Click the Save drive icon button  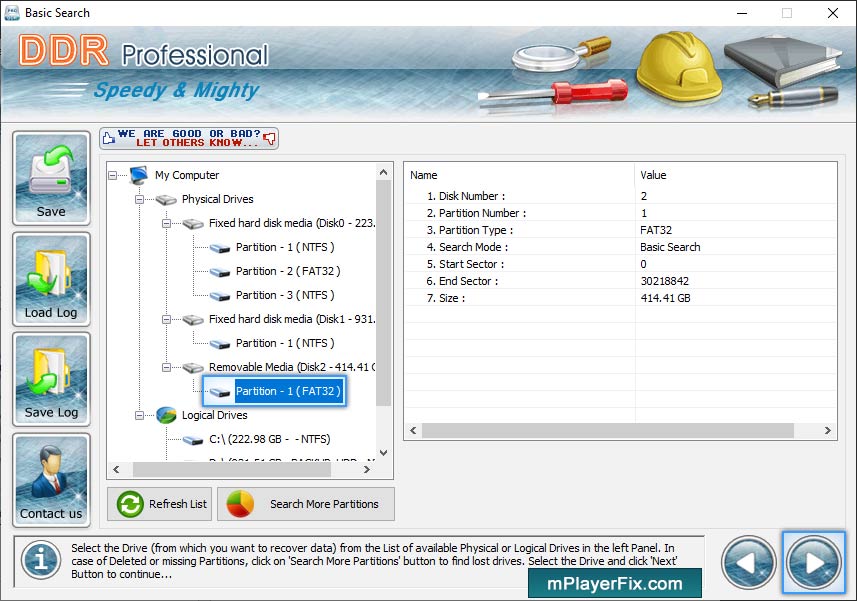click(51, 178)
